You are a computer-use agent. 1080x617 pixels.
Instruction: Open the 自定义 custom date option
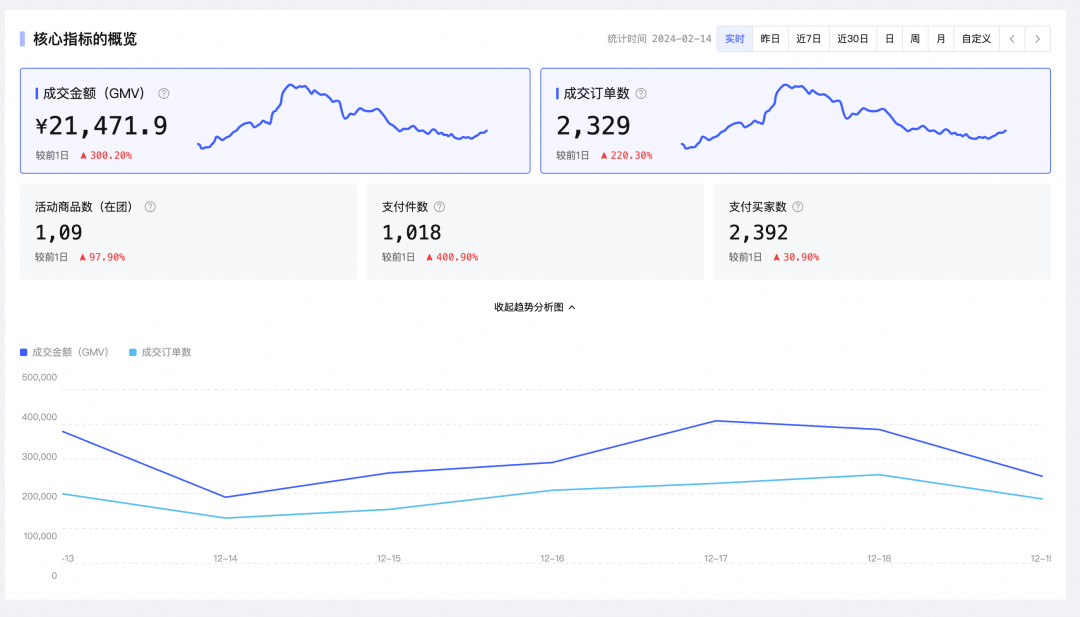[x=976, y=39]
